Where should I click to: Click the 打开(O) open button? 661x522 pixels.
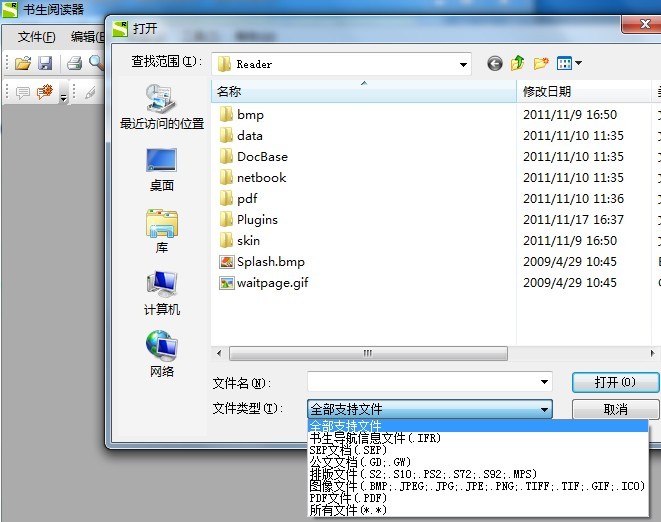coord(615,382)
